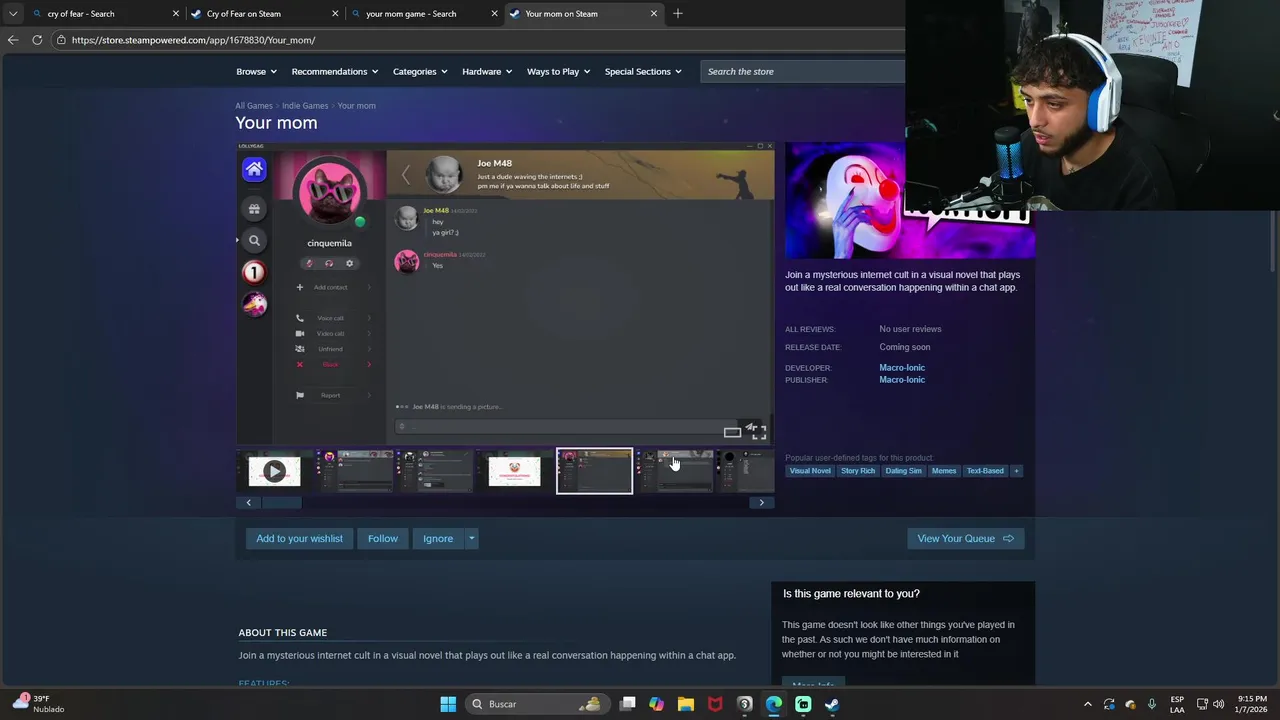Ignore this game
This screenshot has width=1280, height=720.
438,539
